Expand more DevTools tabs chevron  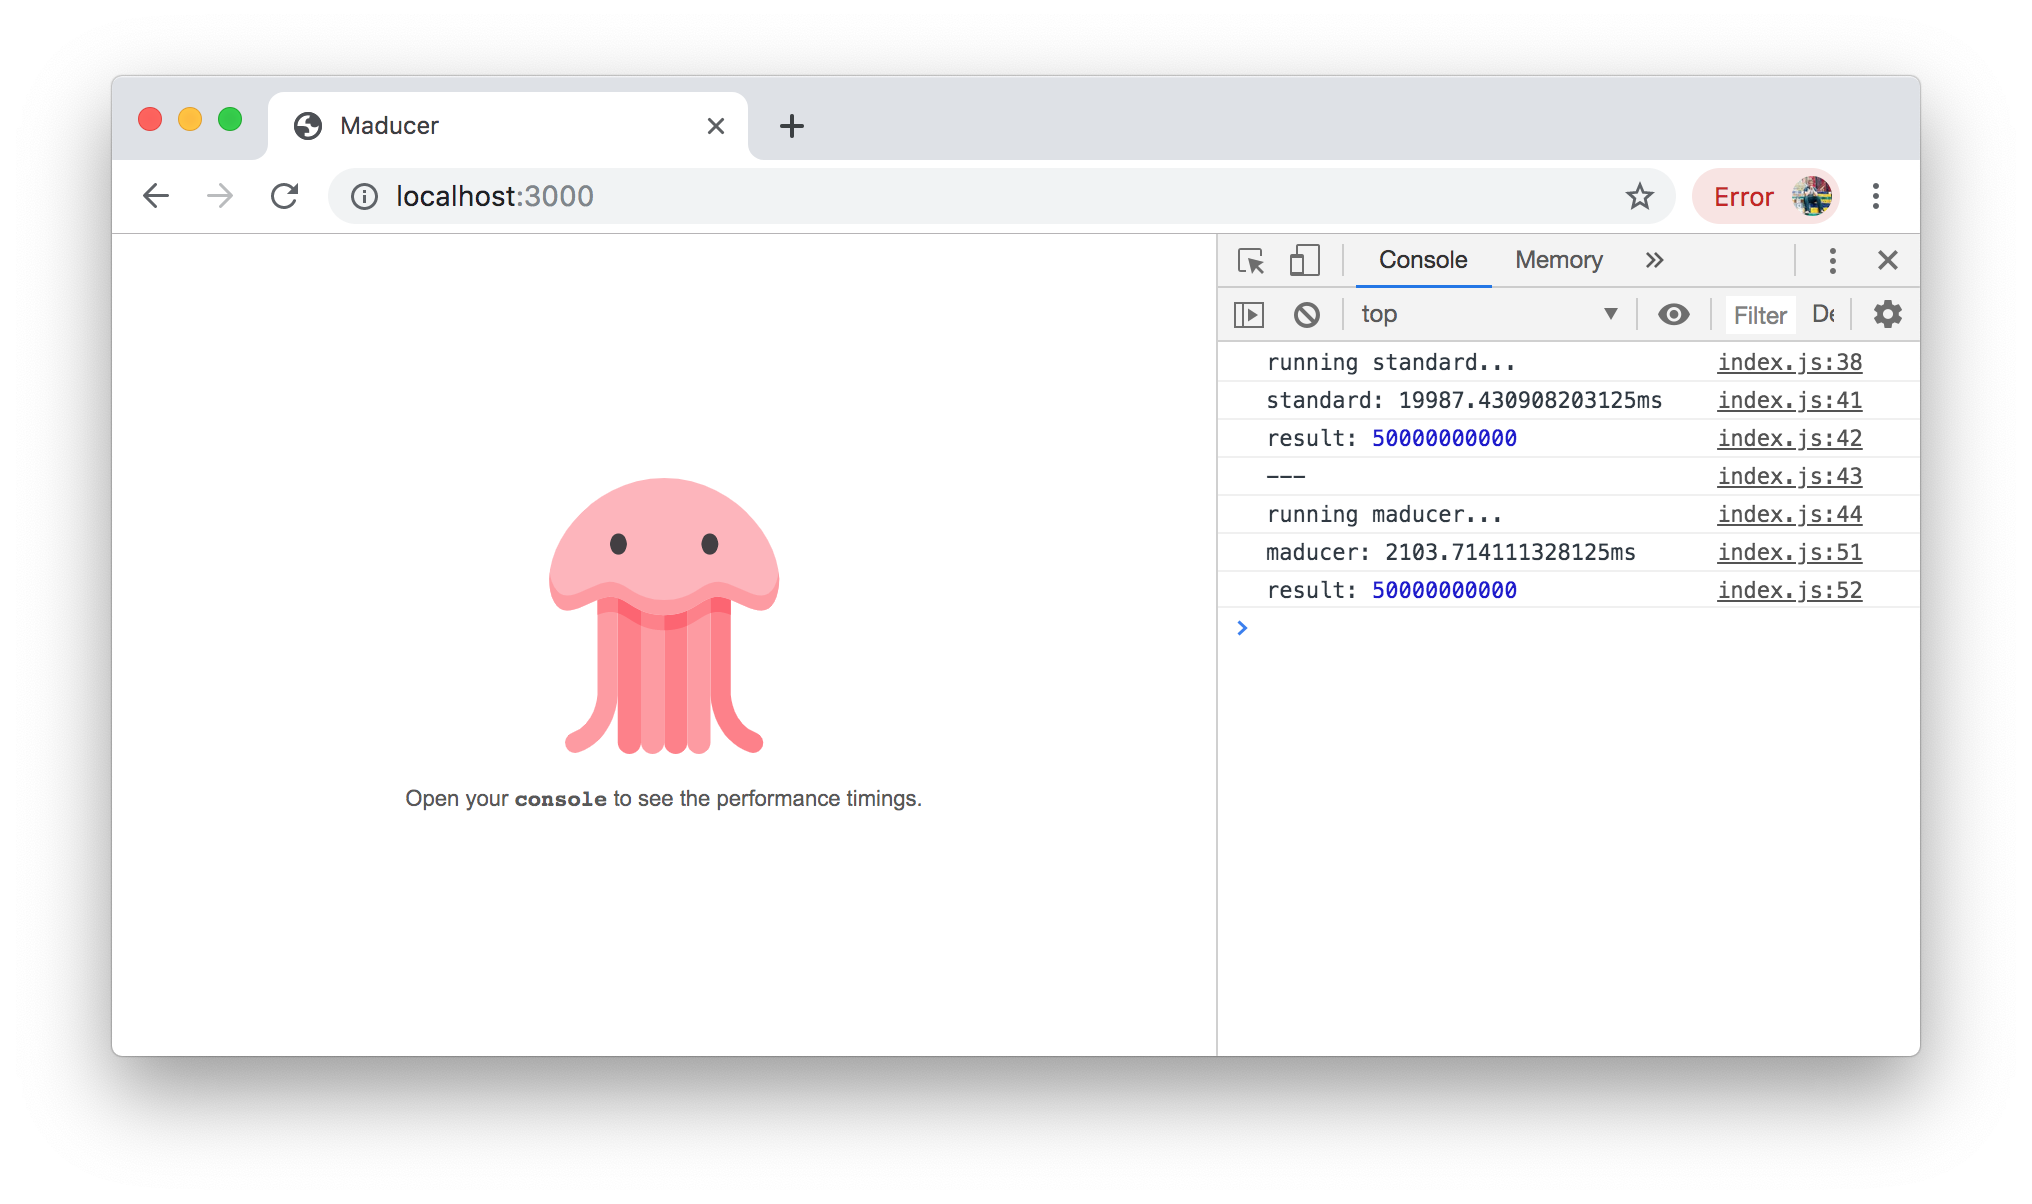coord(1654,260)
